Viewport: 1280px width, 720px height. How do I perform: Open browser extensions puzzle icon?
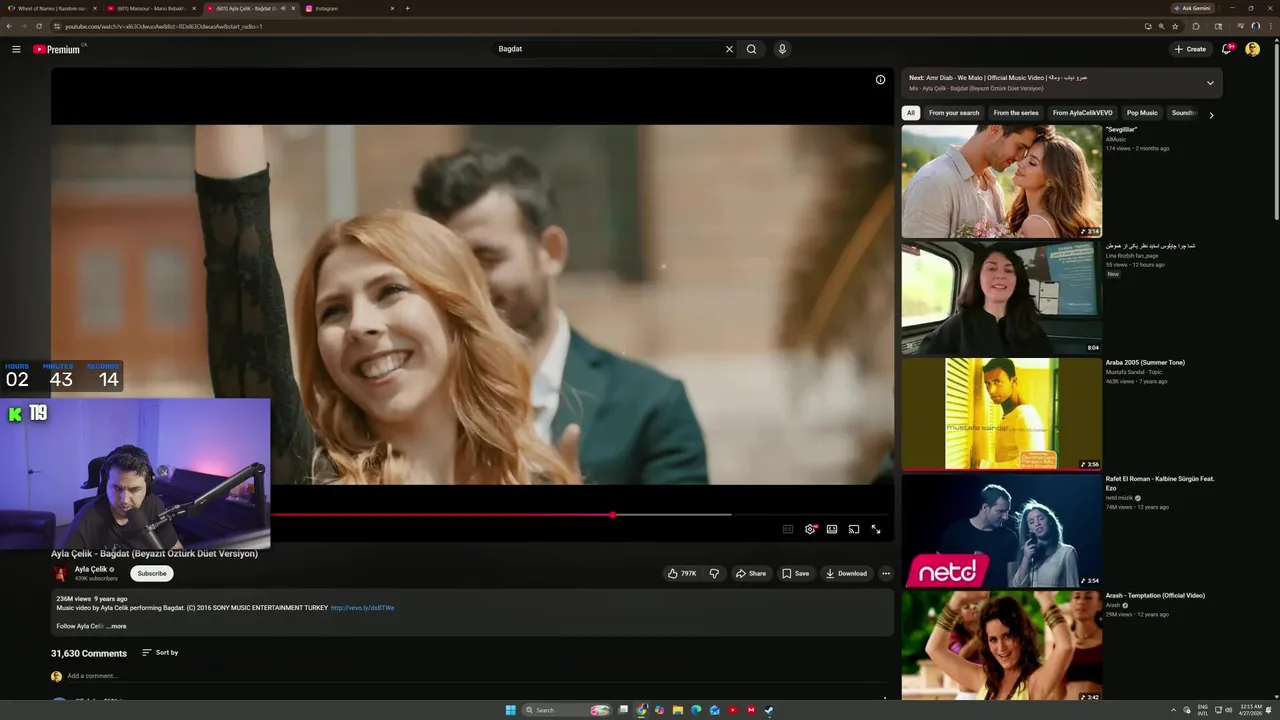click(1196, 26)
